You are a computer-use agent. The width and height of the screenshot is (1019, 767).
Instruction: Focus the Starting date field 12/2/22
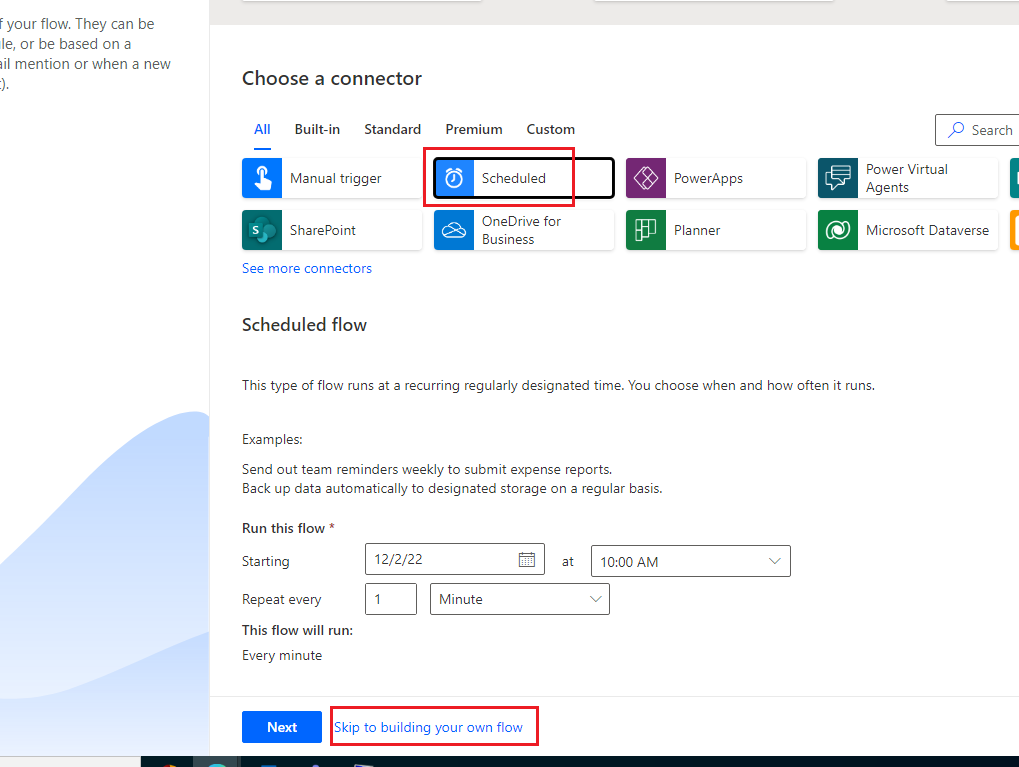coord(455,559)
